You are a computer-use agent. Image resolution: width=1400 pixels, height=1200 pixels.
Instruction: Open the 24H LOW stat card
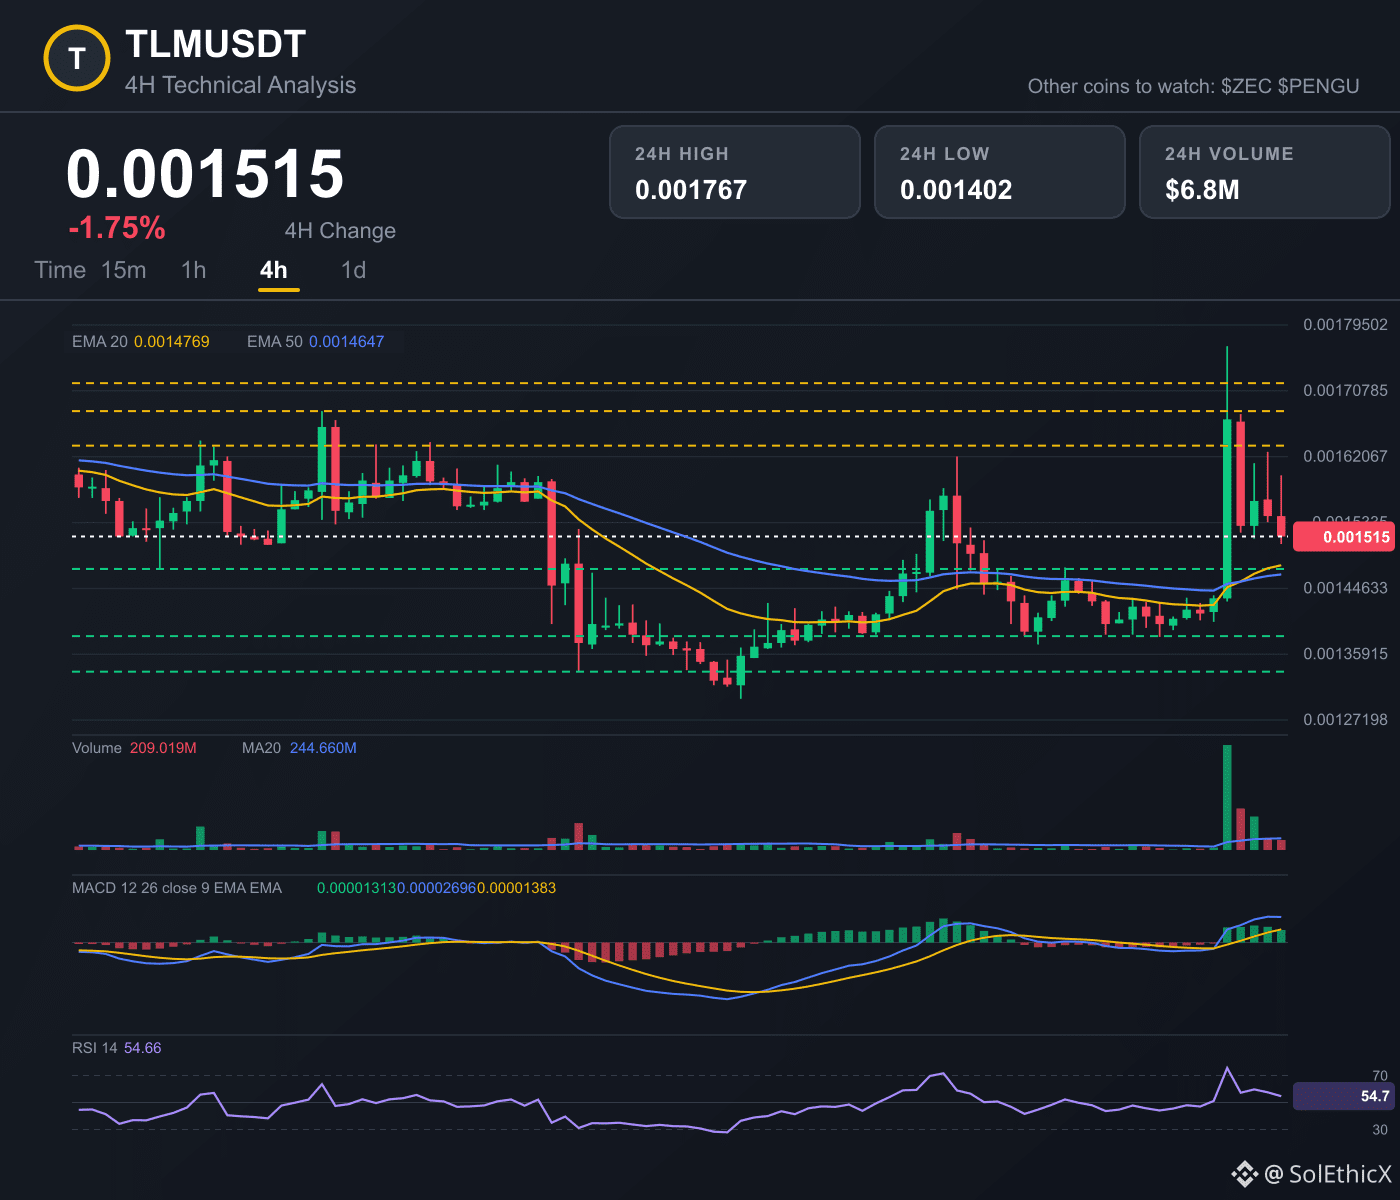click(x=1000, y=172)
